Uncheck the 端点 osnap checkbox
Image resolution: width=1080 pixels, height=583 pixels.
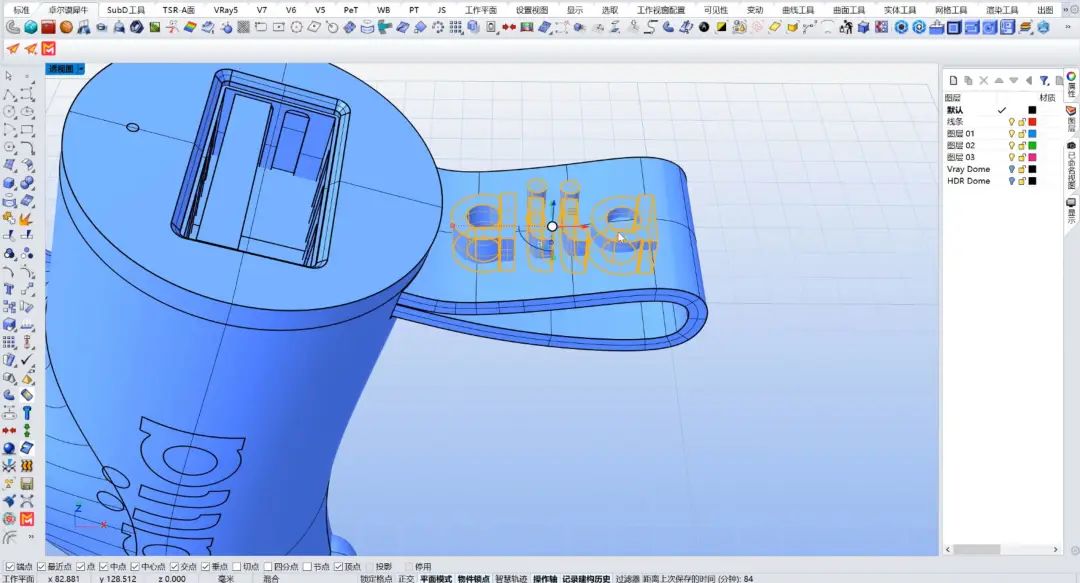tap(10, 567)
